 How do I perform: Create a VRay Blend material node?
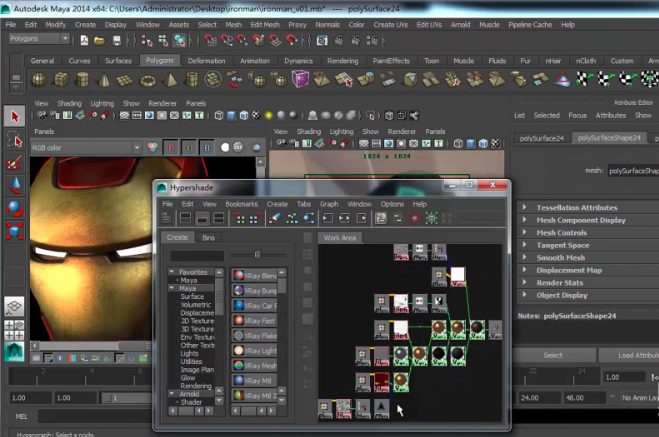254,276
